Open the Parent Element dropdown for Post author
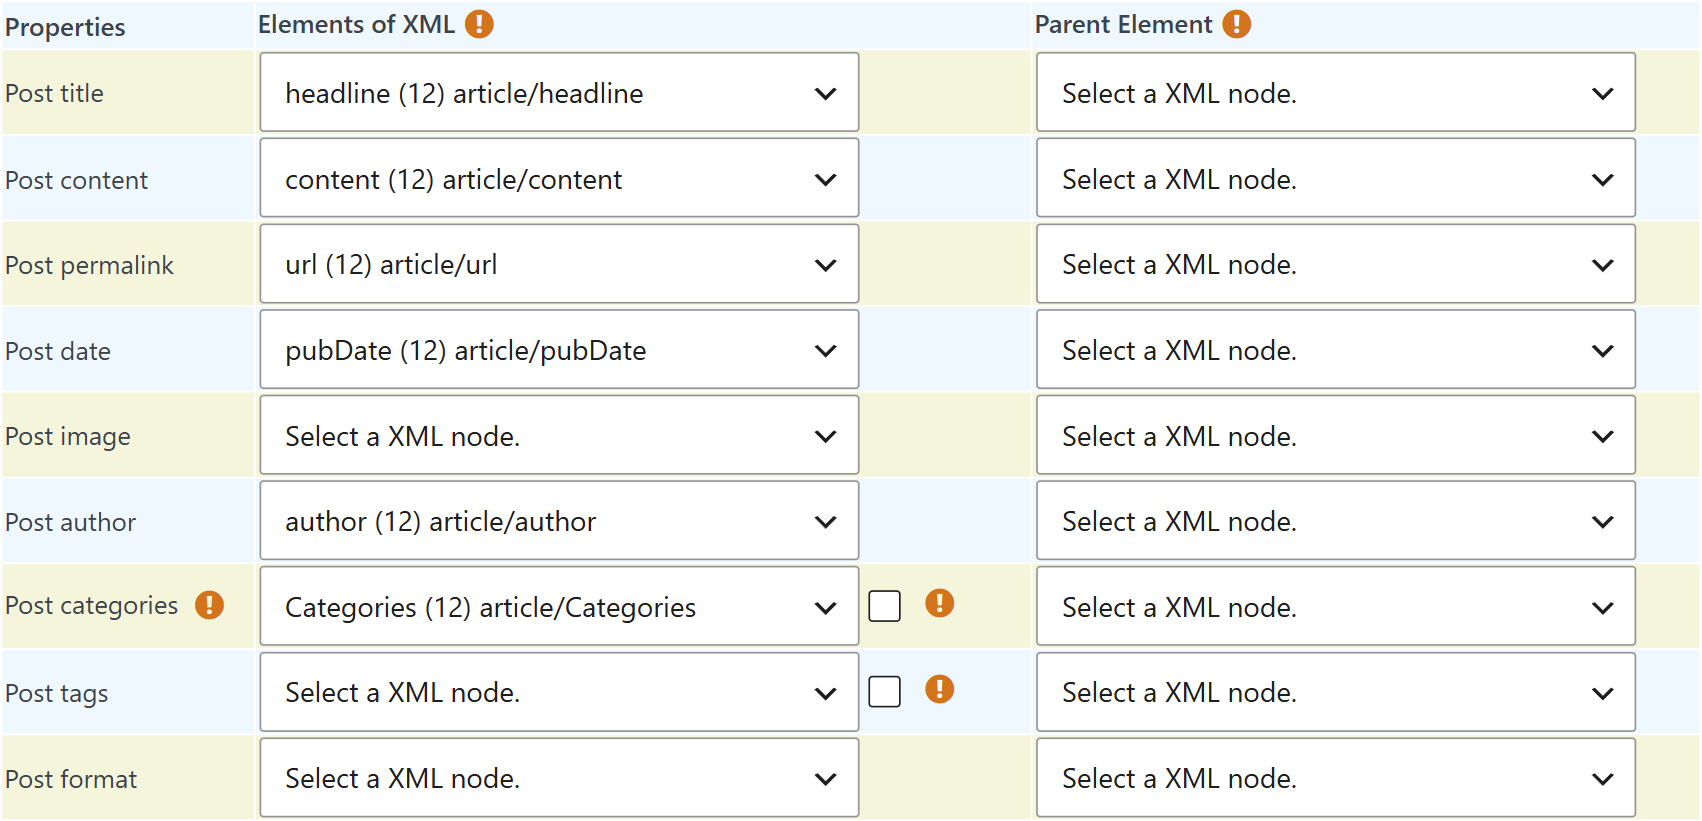 point(1336,522)
